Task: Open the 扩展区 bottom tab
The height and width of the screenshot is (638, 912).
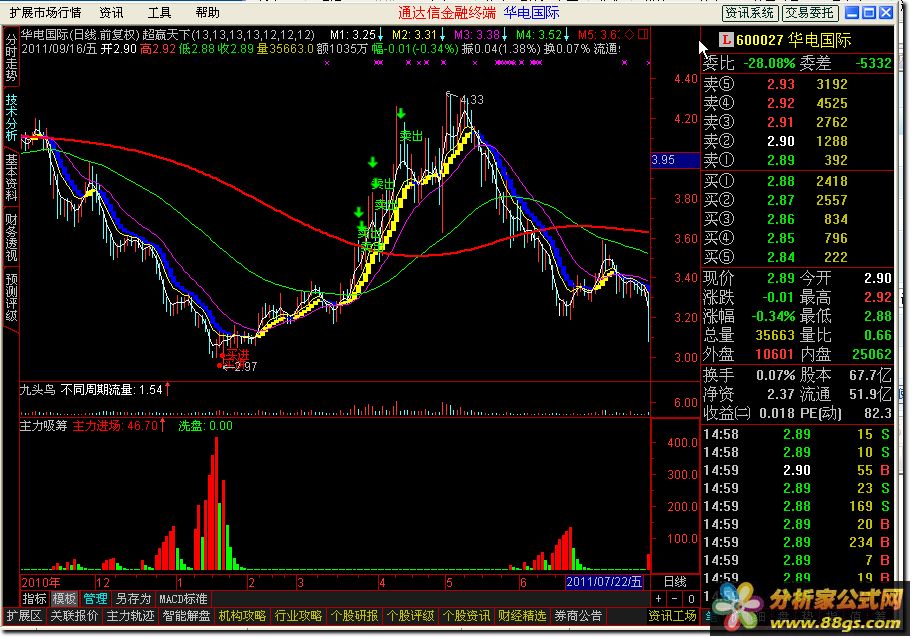Action: click(x=24, y=616)
